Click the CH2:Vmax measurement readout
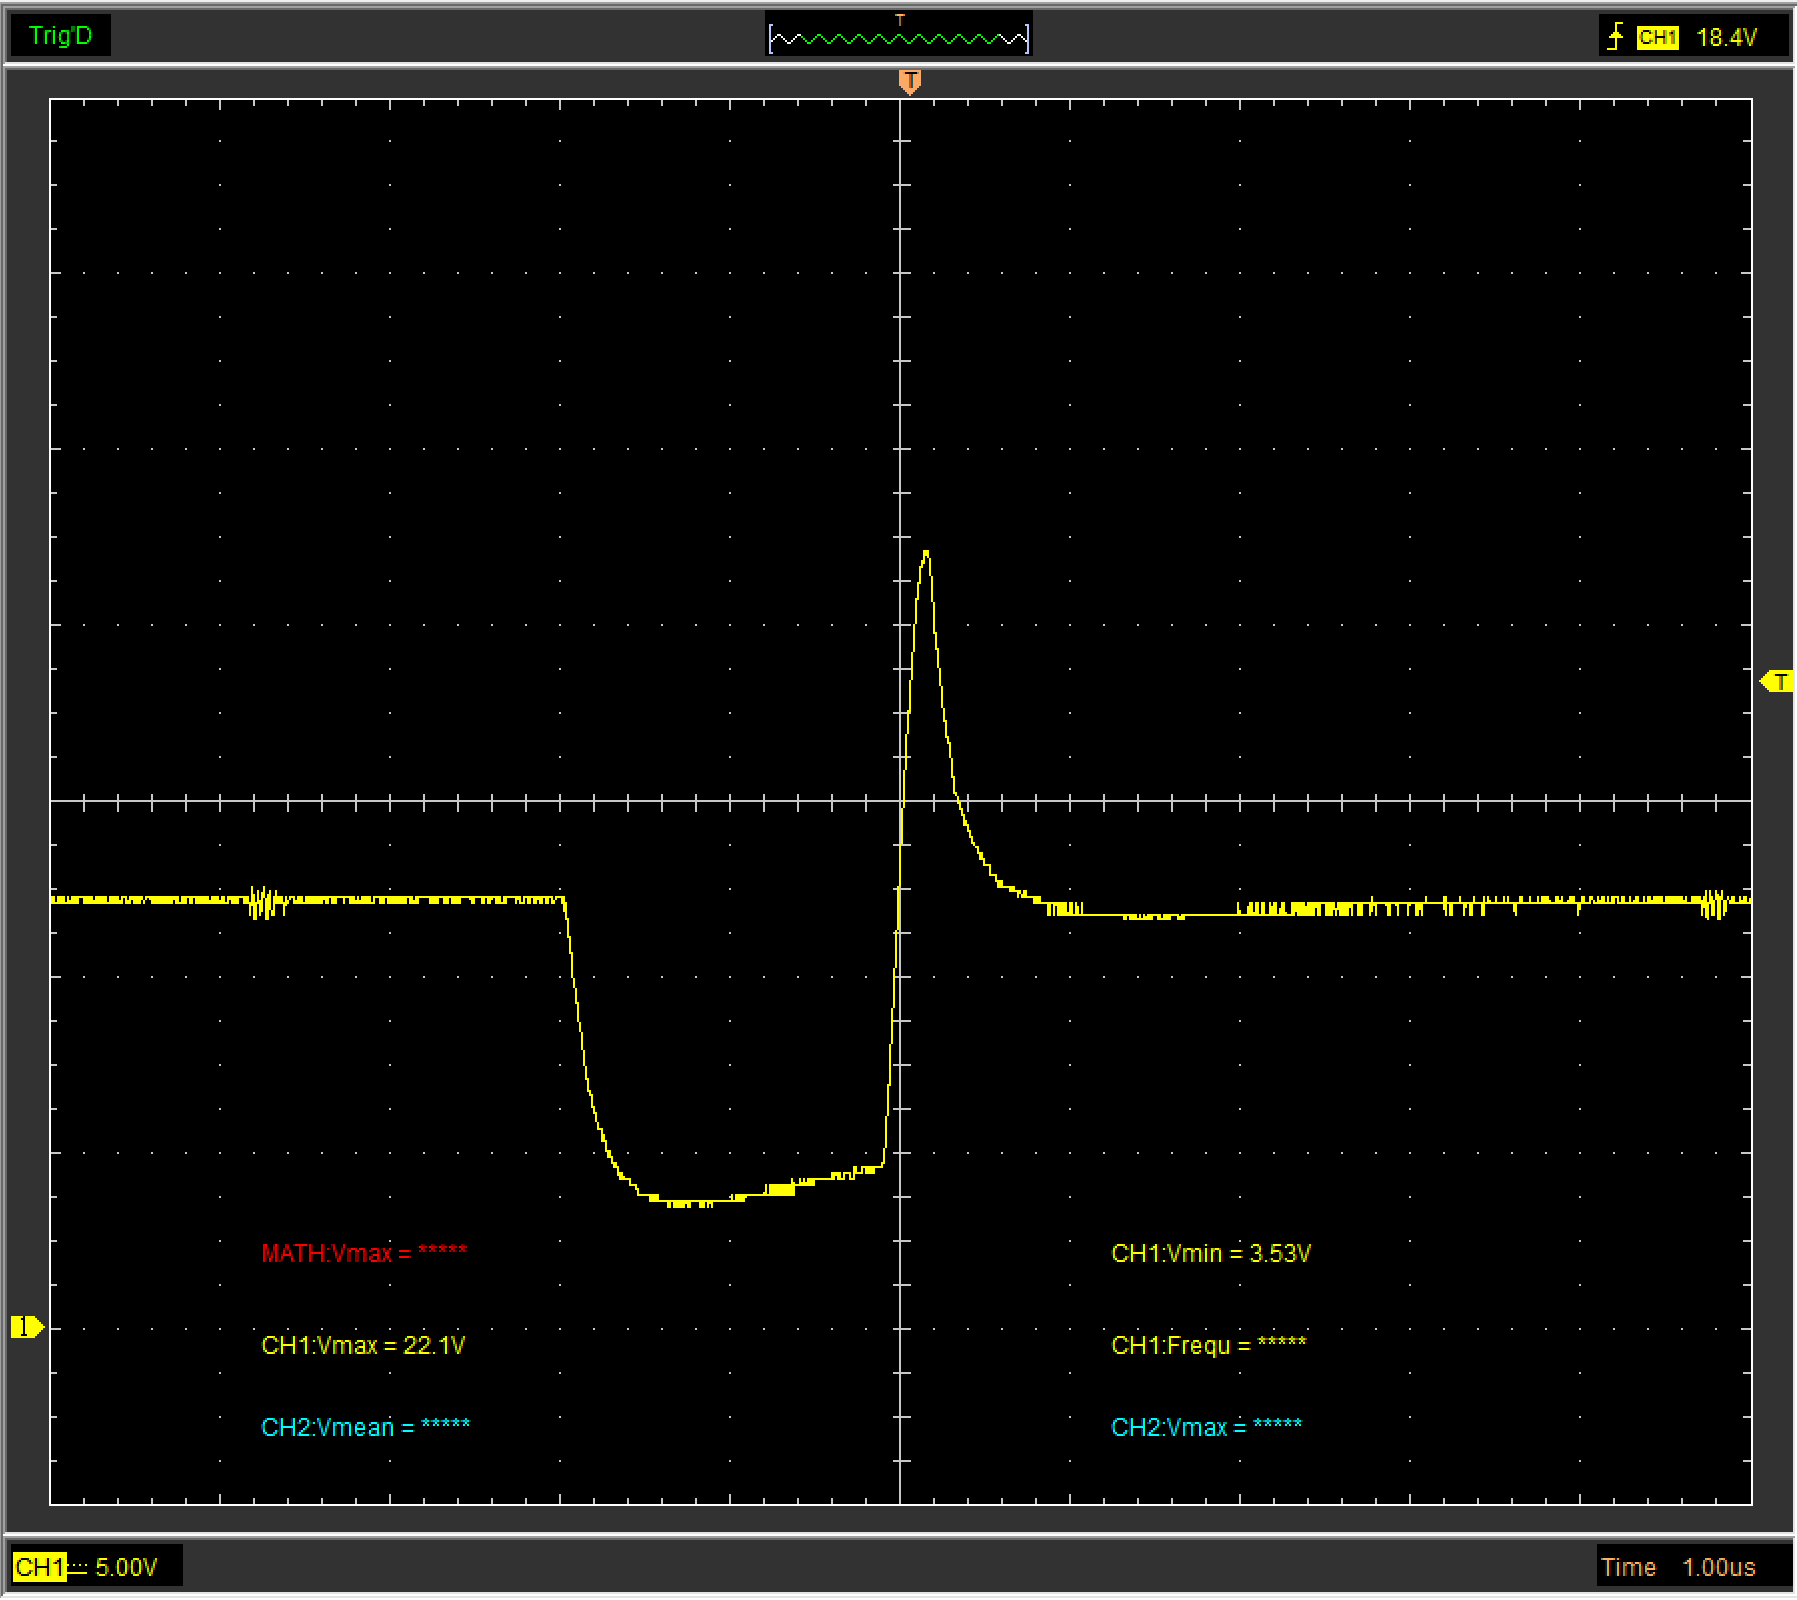 pyautogui.click(x=1206, y=1427)
